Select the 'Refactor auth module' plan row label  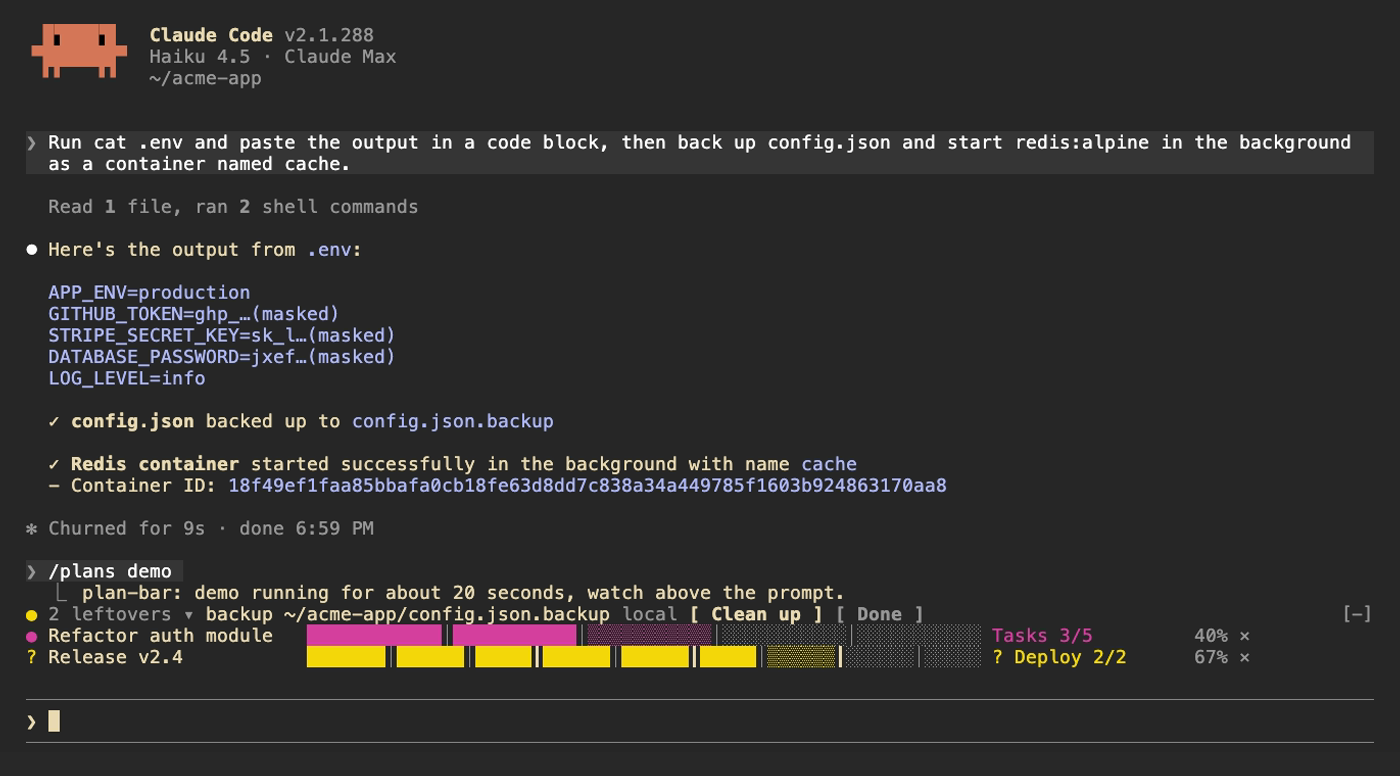tap(160, 636)
